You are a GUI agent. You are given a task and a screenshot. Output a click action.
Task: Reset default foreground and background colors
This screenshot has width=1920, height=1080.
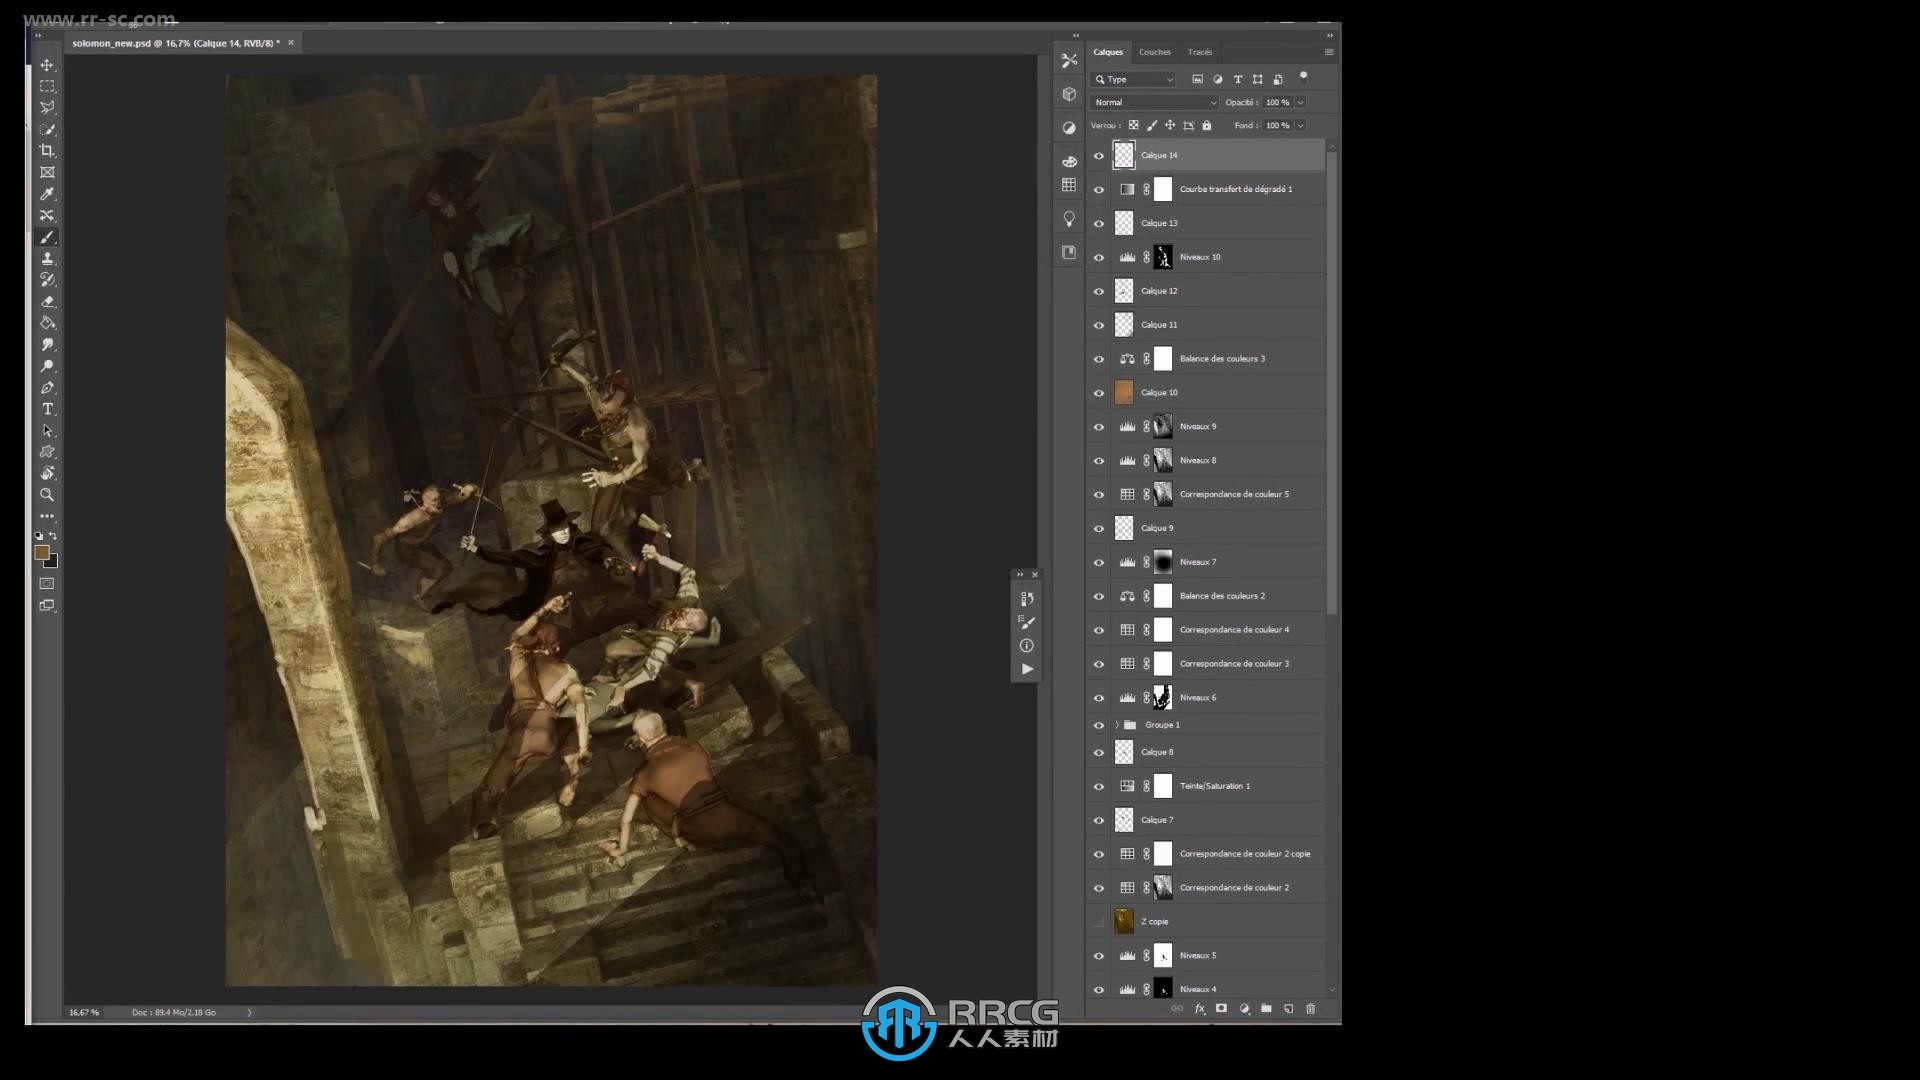pos(39,536)
